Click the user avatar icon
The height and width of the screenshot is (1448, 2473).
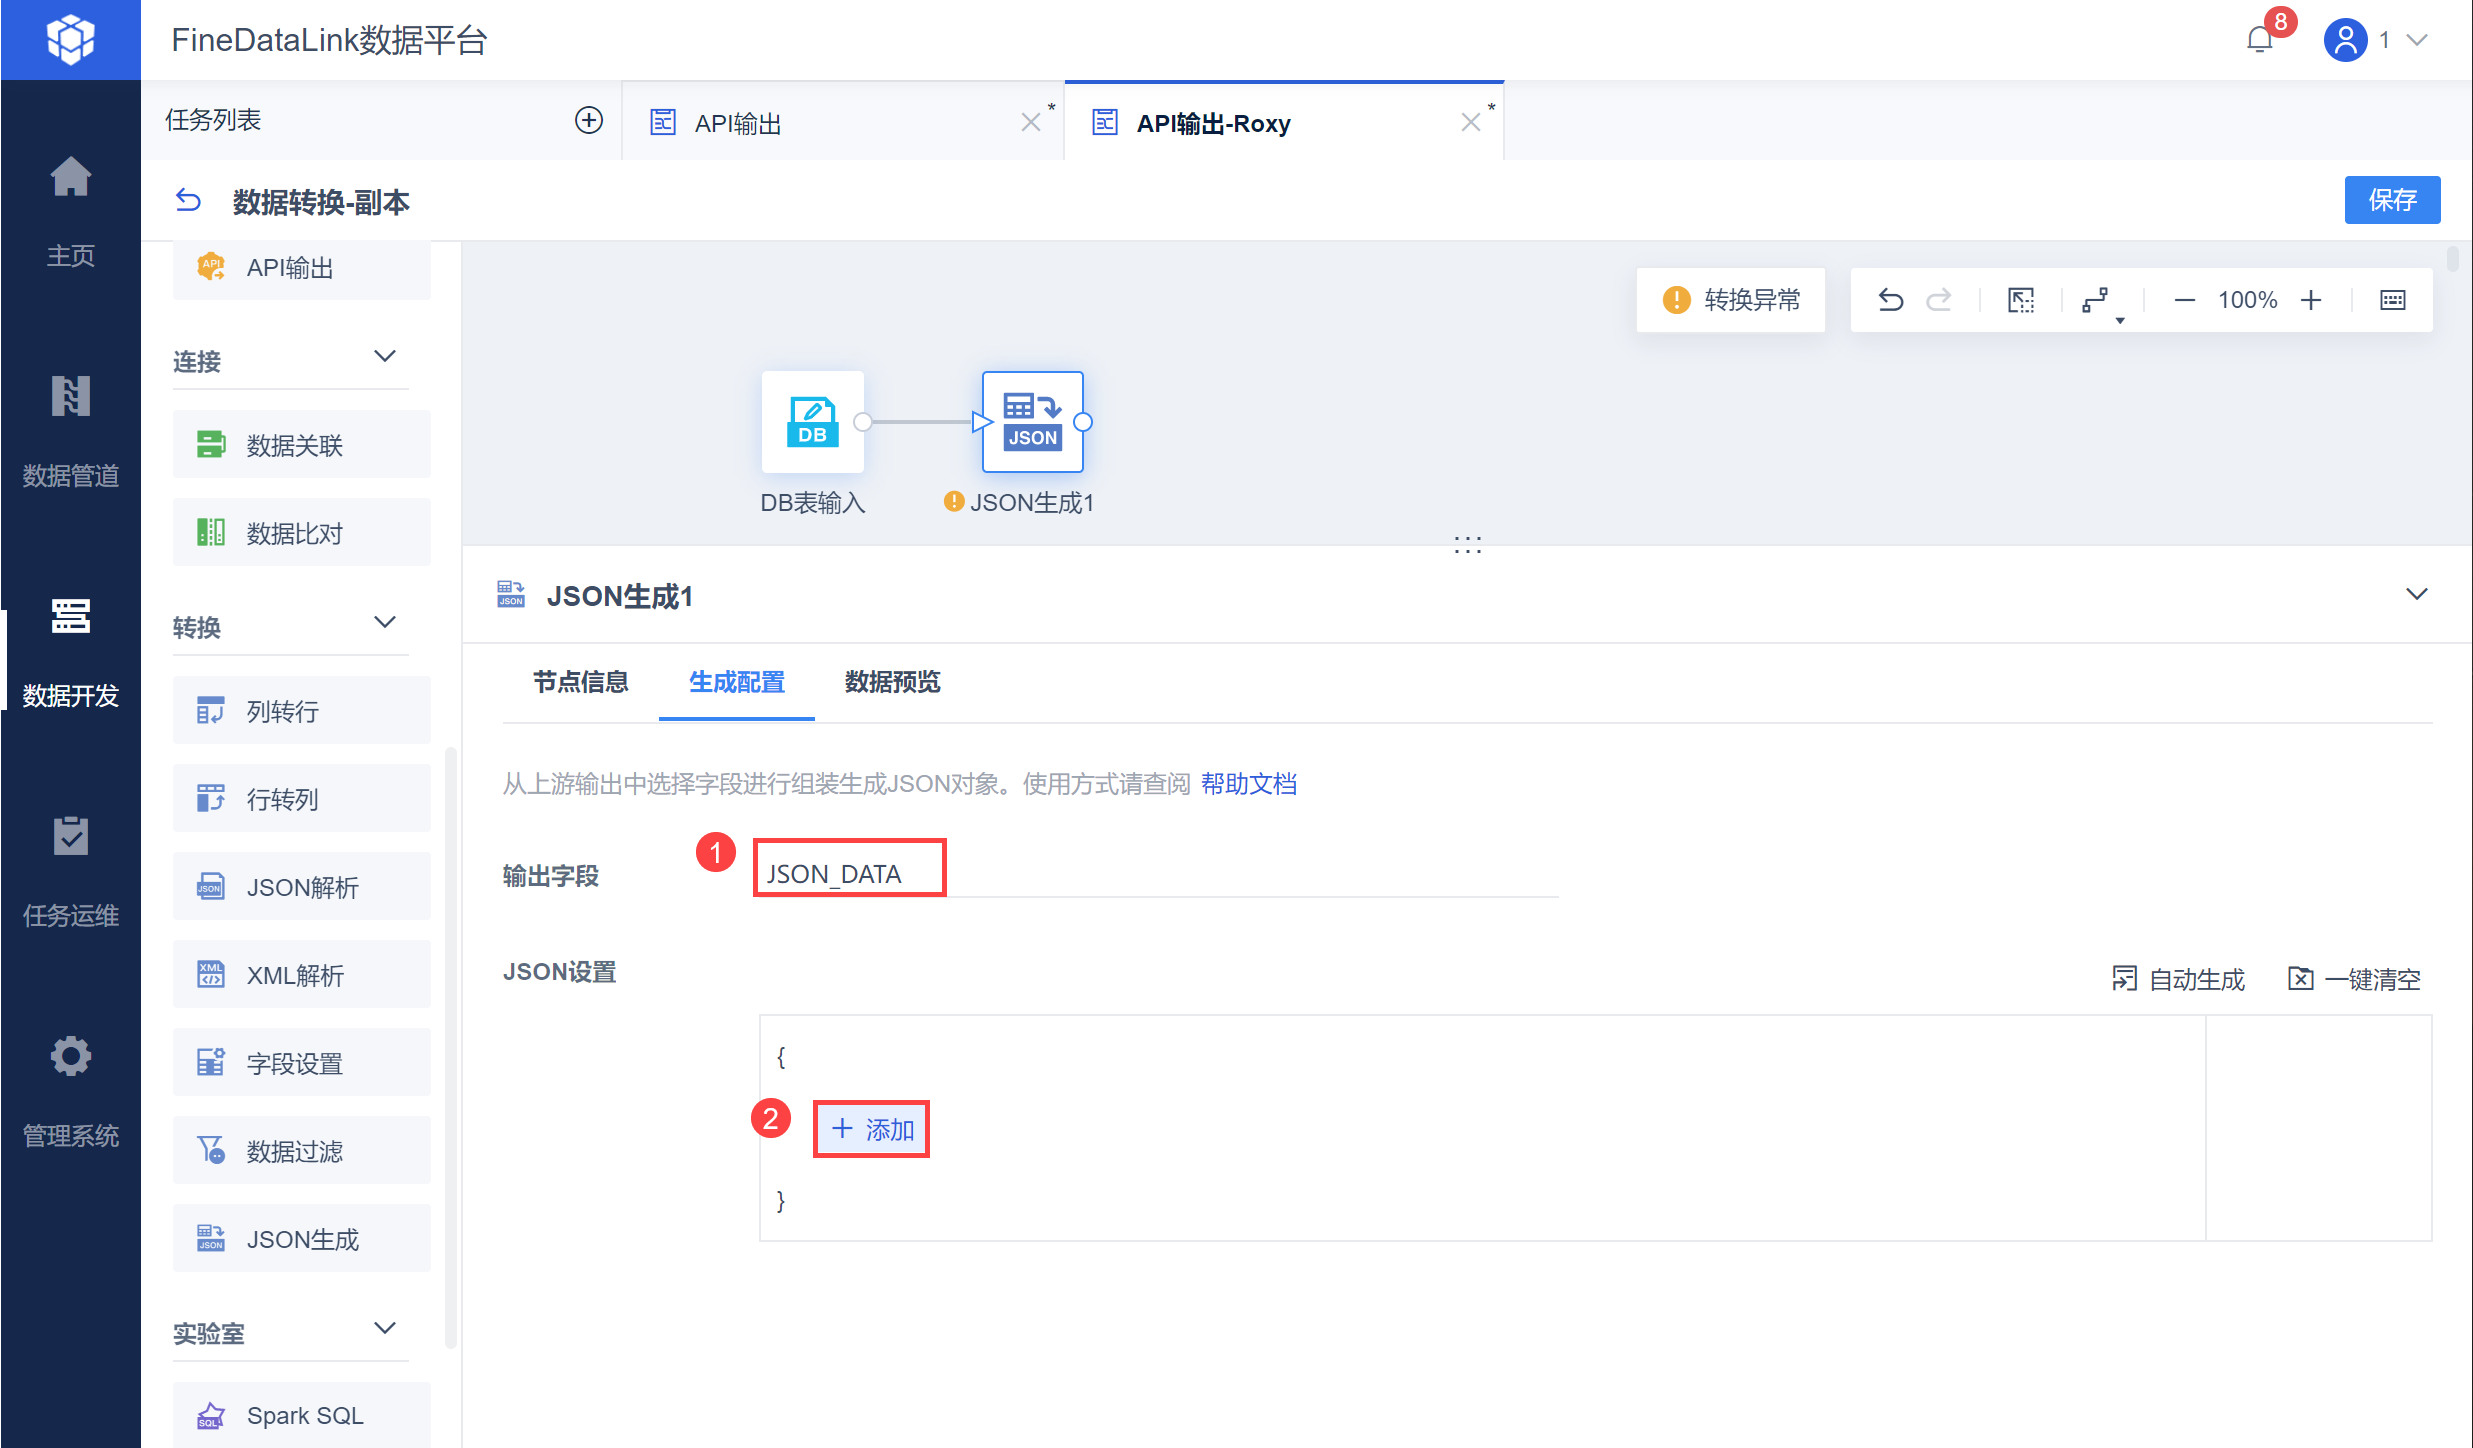click(2344, 40)
